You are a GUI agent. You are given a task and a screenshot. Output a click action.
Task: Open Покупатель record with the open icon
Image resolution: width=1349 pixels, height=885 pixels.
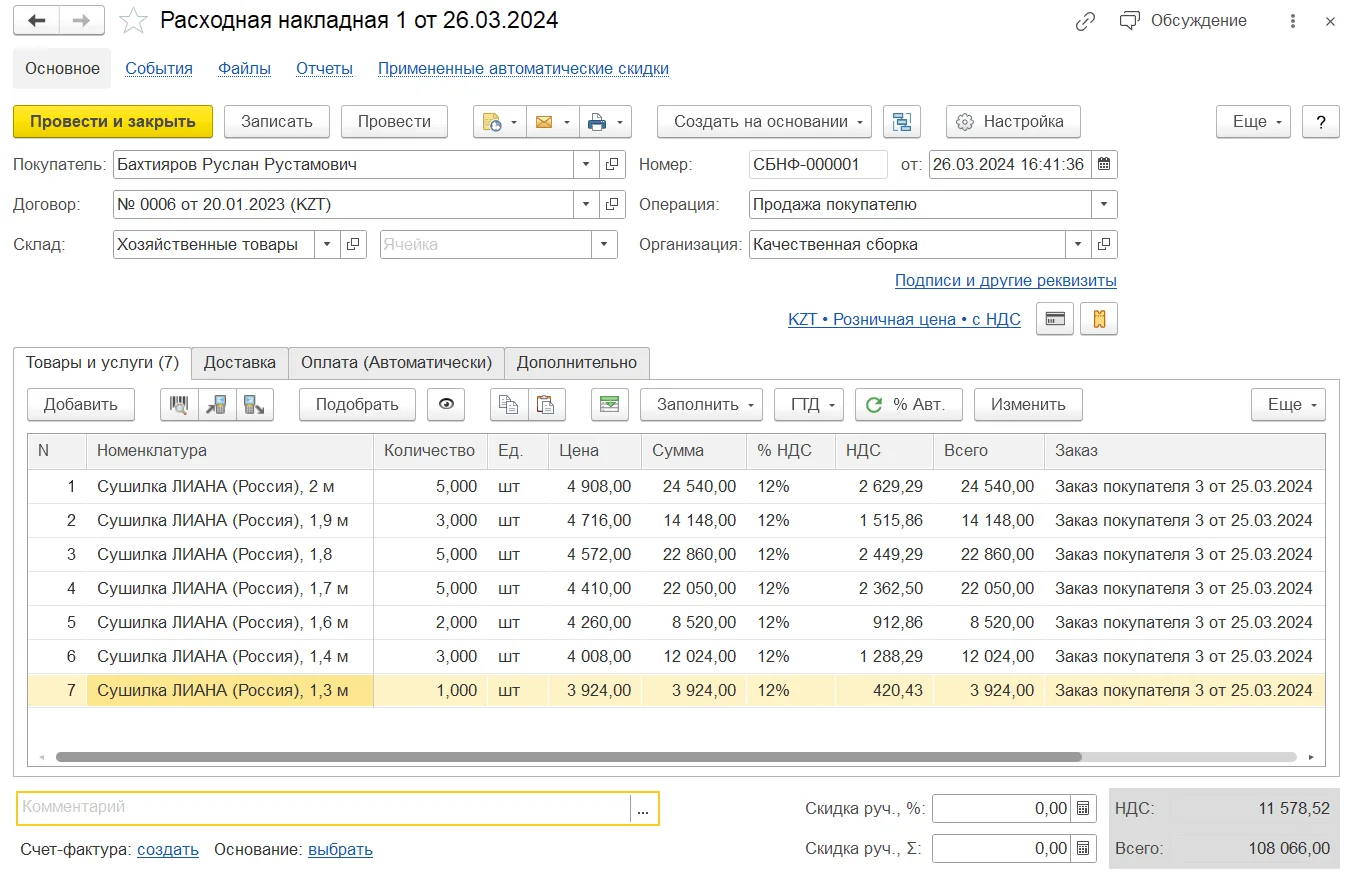tap(613, 165)
